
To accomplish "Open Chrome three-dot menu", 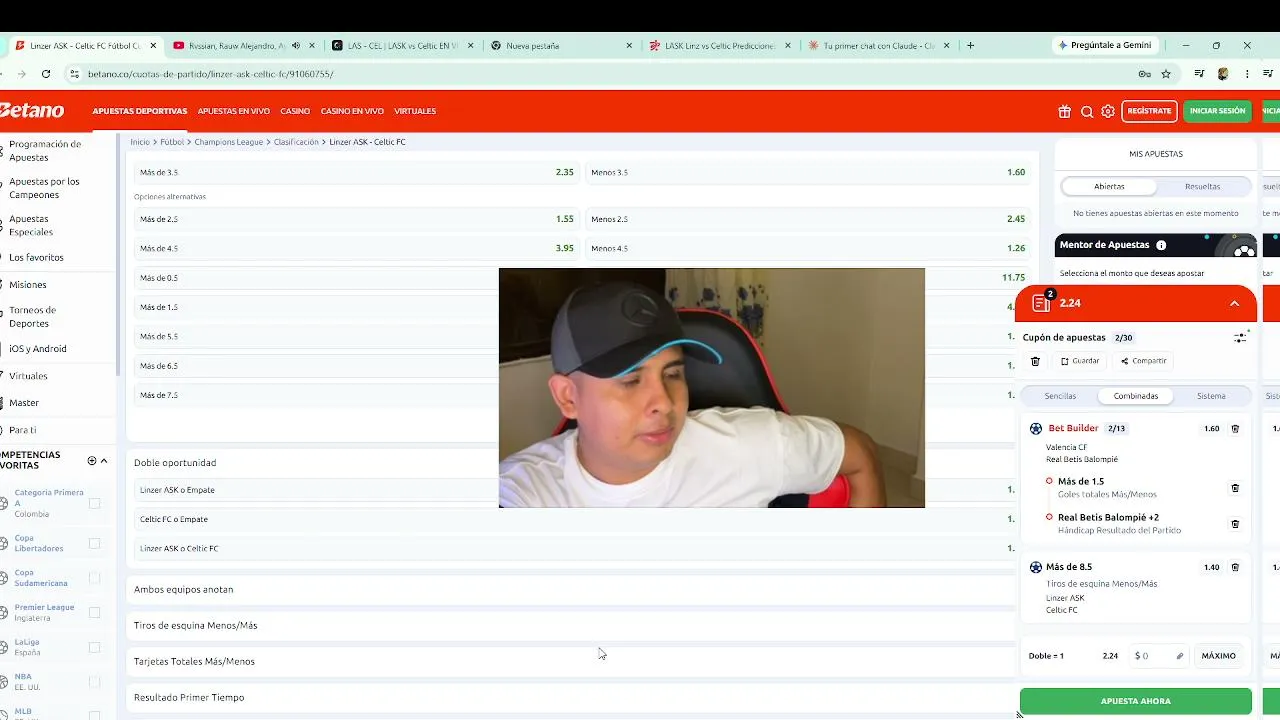I will coord(1247,74).
